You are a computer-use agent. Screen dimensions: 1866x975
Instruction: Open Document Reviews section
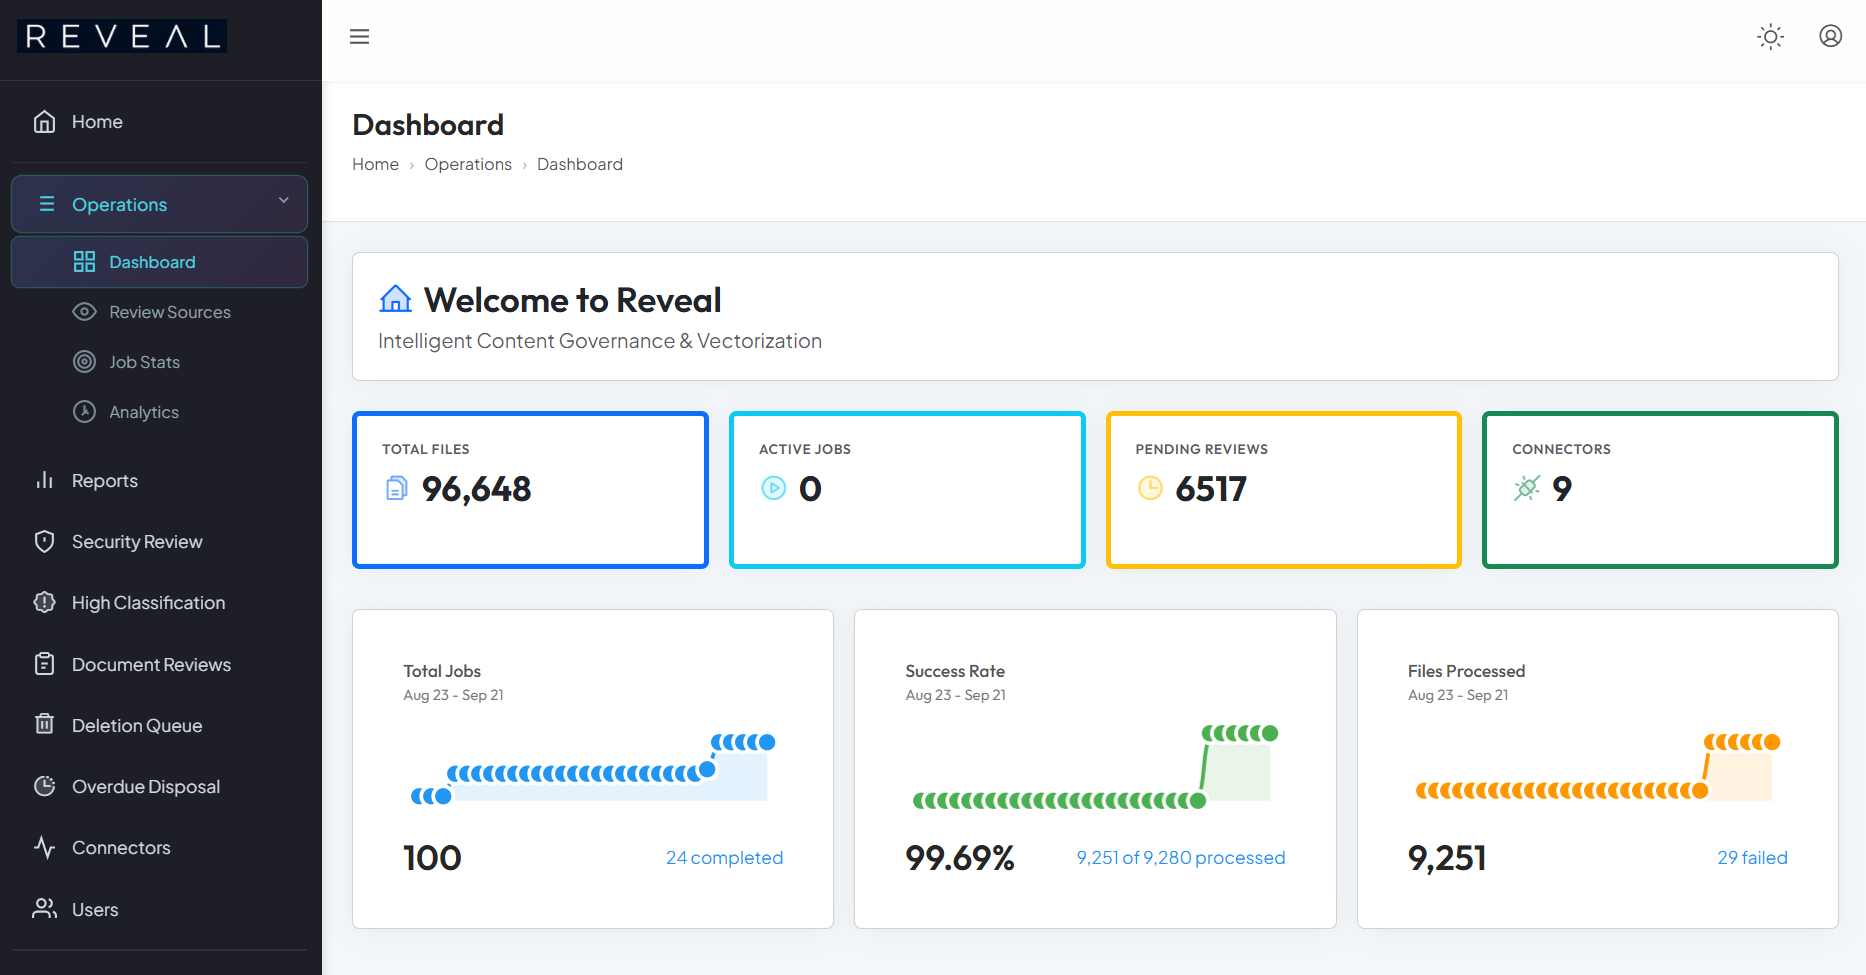coord(160,664)
